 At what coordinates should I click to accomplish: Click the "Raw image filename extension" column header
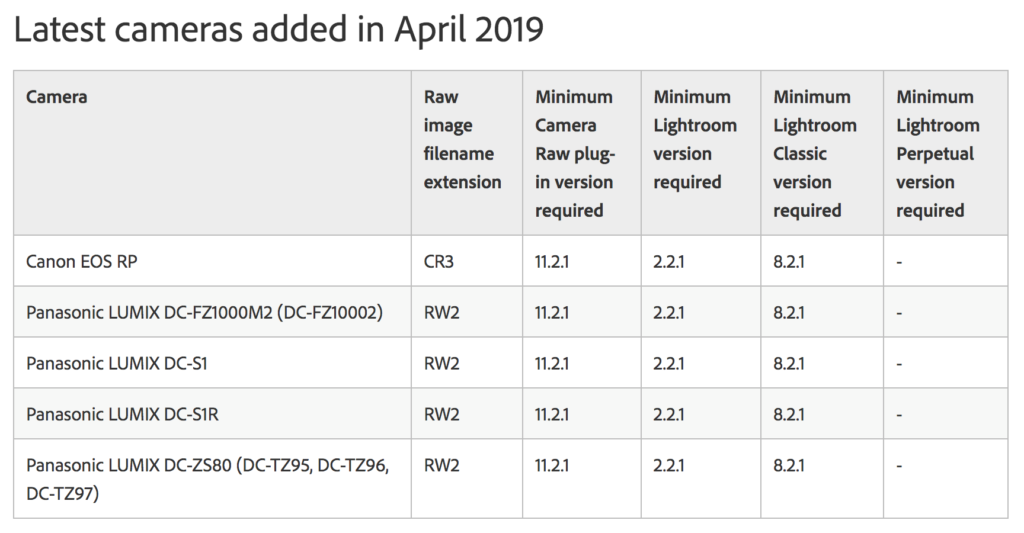[x=462, y=139]
